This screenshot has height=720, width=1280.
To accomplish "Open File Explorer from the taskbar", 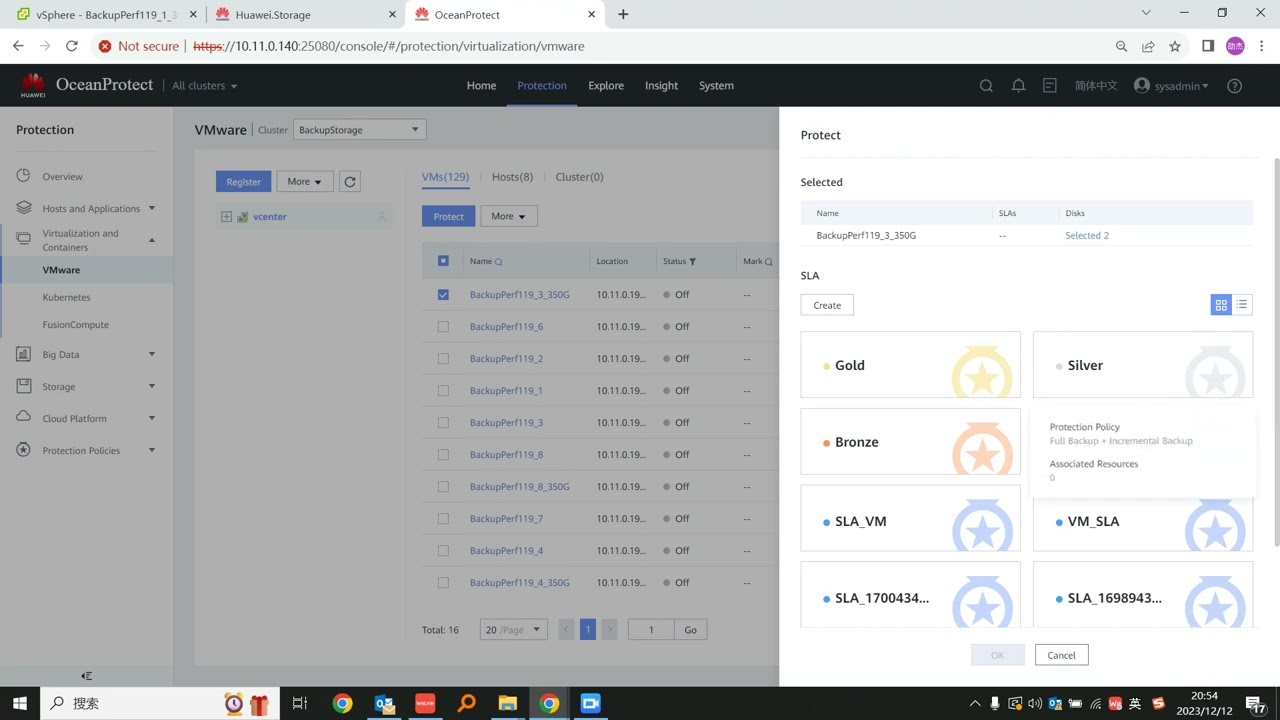I will click(507, 703).
